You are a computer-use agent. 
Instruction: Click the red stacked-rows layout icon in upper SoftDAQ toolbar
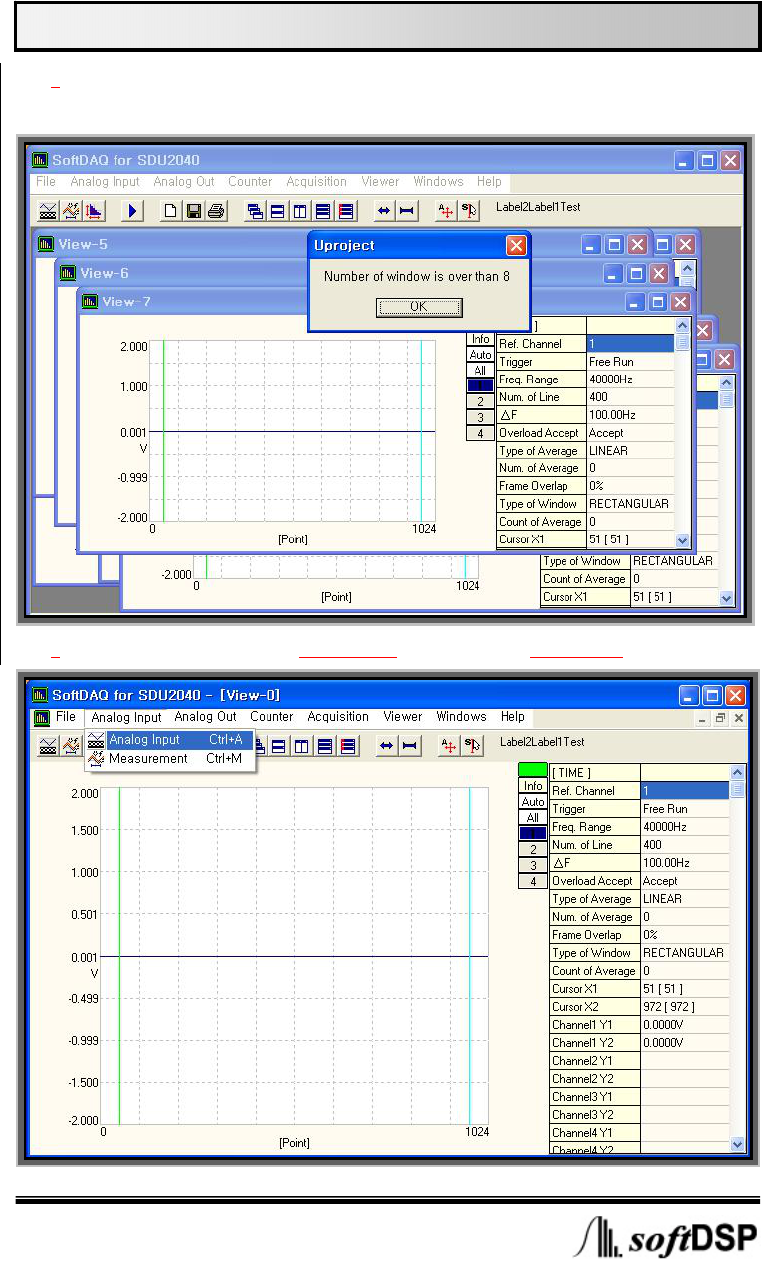pyautogui.click(x=345, y=210)
